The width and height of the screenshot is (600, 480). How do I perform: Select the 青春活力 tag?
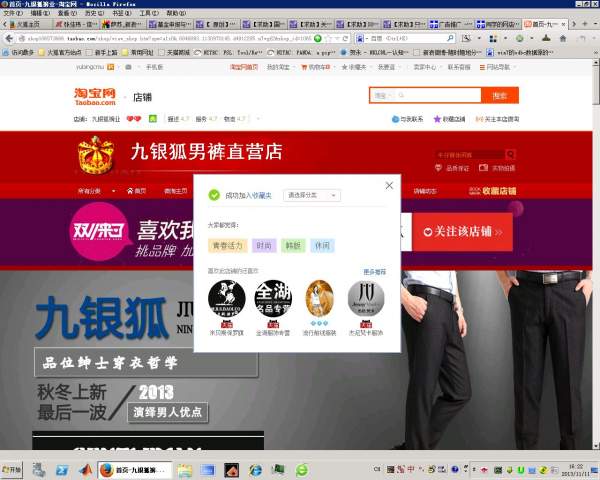(x=228, y=246)
